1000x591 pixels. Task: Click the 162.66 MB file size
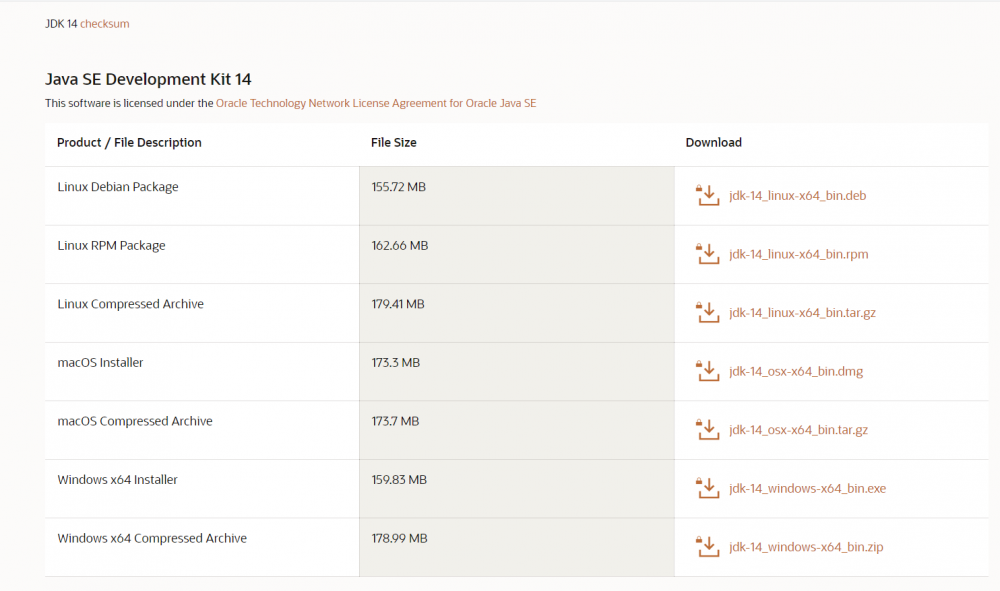400,245
